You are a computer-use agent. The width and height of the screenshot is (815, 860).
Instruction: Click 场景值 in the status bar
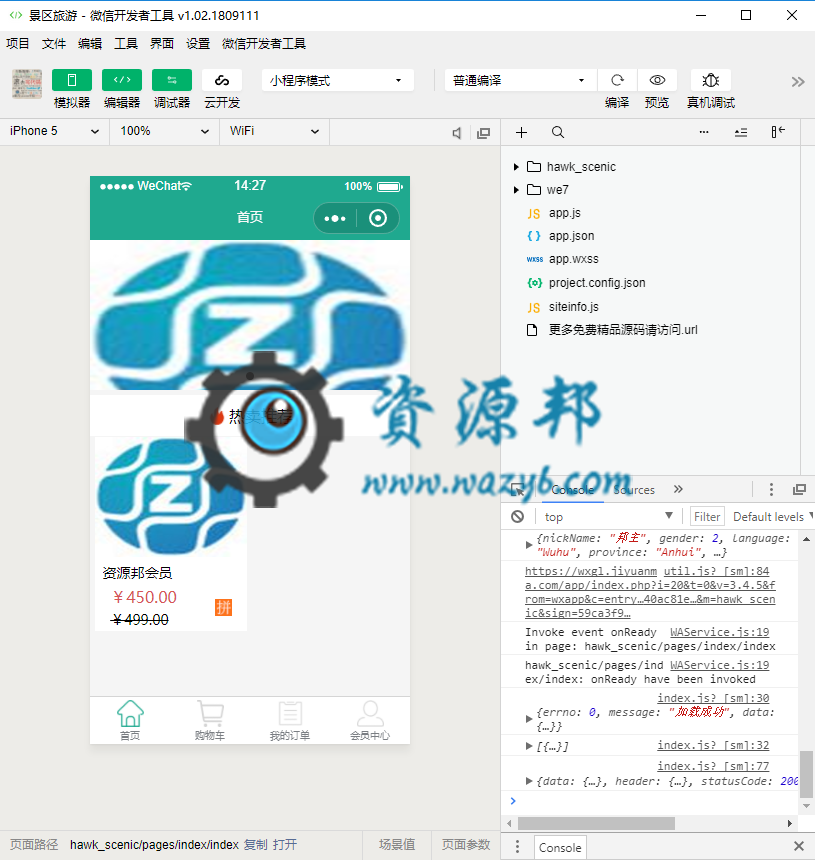[397, 845]
